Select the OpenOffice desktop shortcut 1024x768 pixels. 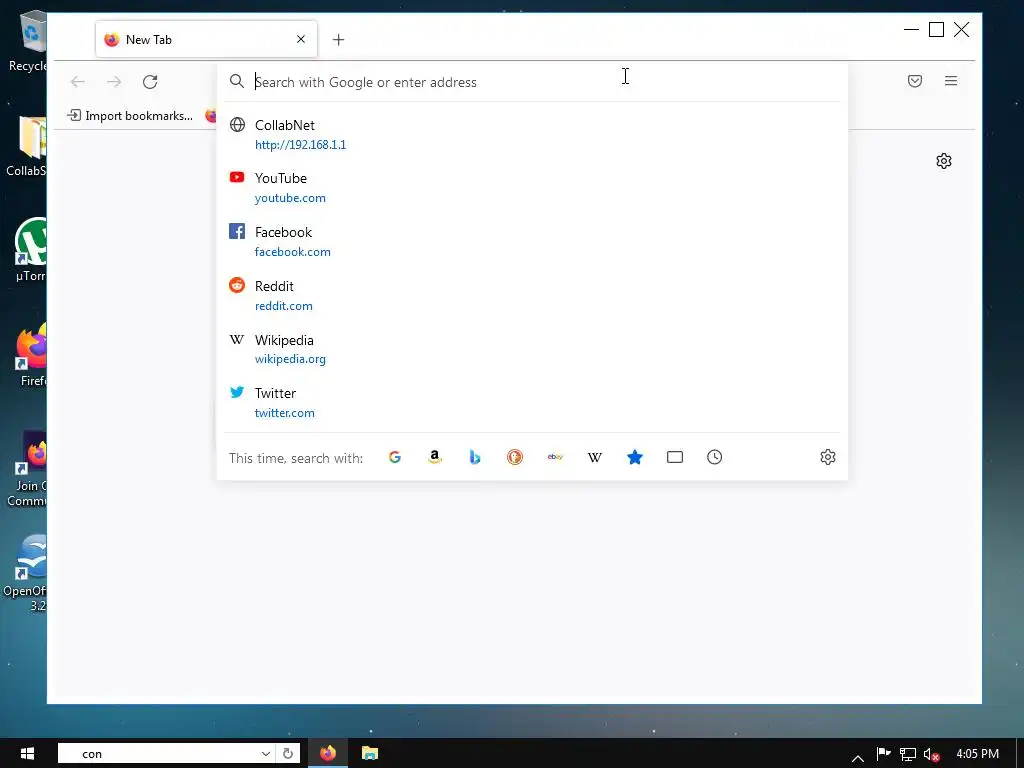pos(27,573)
